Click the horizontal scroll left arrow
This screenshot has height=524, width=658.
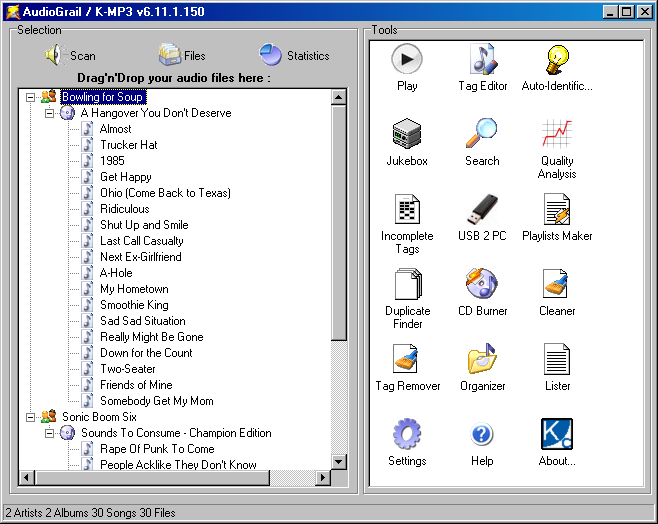coord(27,477)
